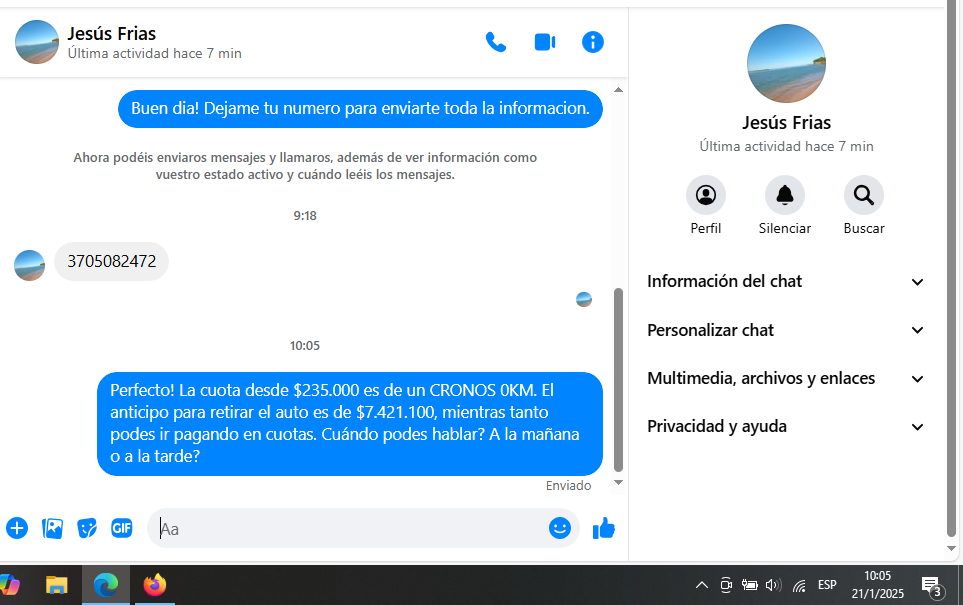
Task: Open the emoji picker in message box
Action: [560, 528]
